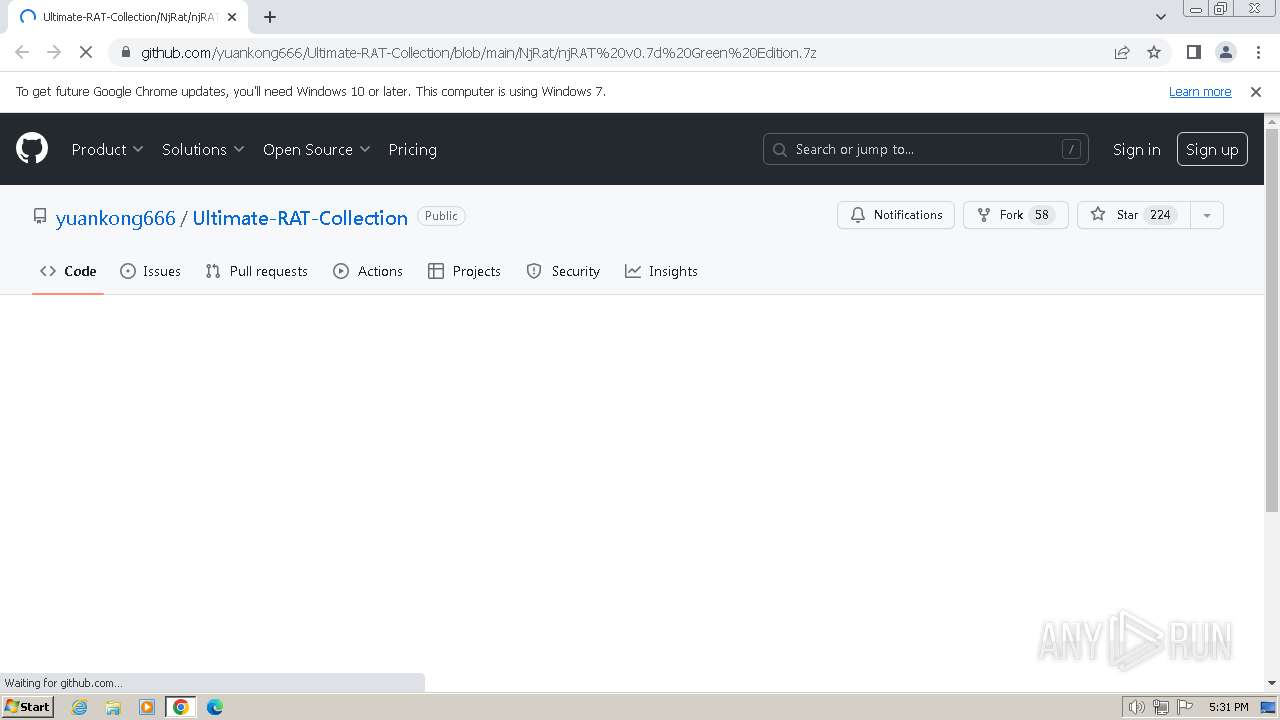Click the address bar URL
Image resolution: width=1280 pixels, height=720 pixels.
(478, 52)
